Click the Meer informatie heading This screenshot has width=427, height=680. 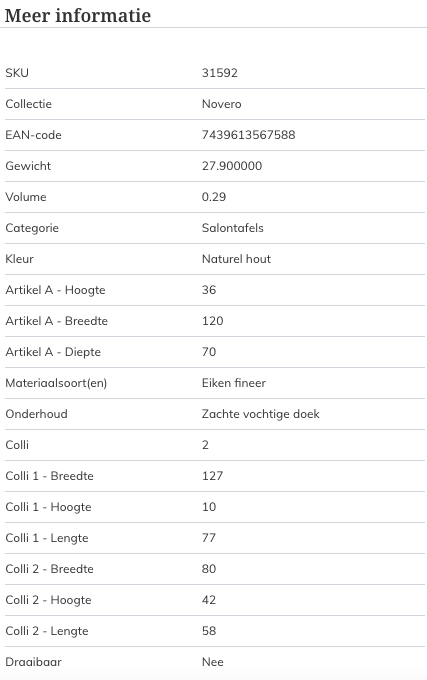(78, 16)
